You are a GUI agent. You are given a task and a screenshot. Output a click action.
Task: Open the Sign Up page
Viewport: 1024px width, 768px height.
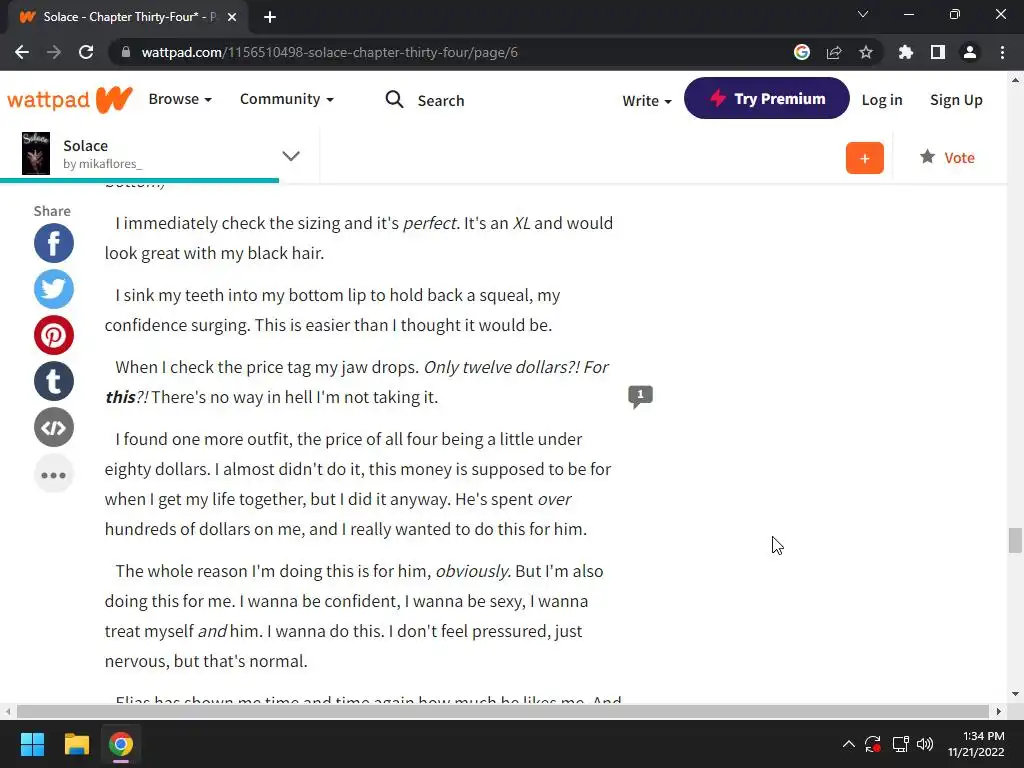click(956, 100)
